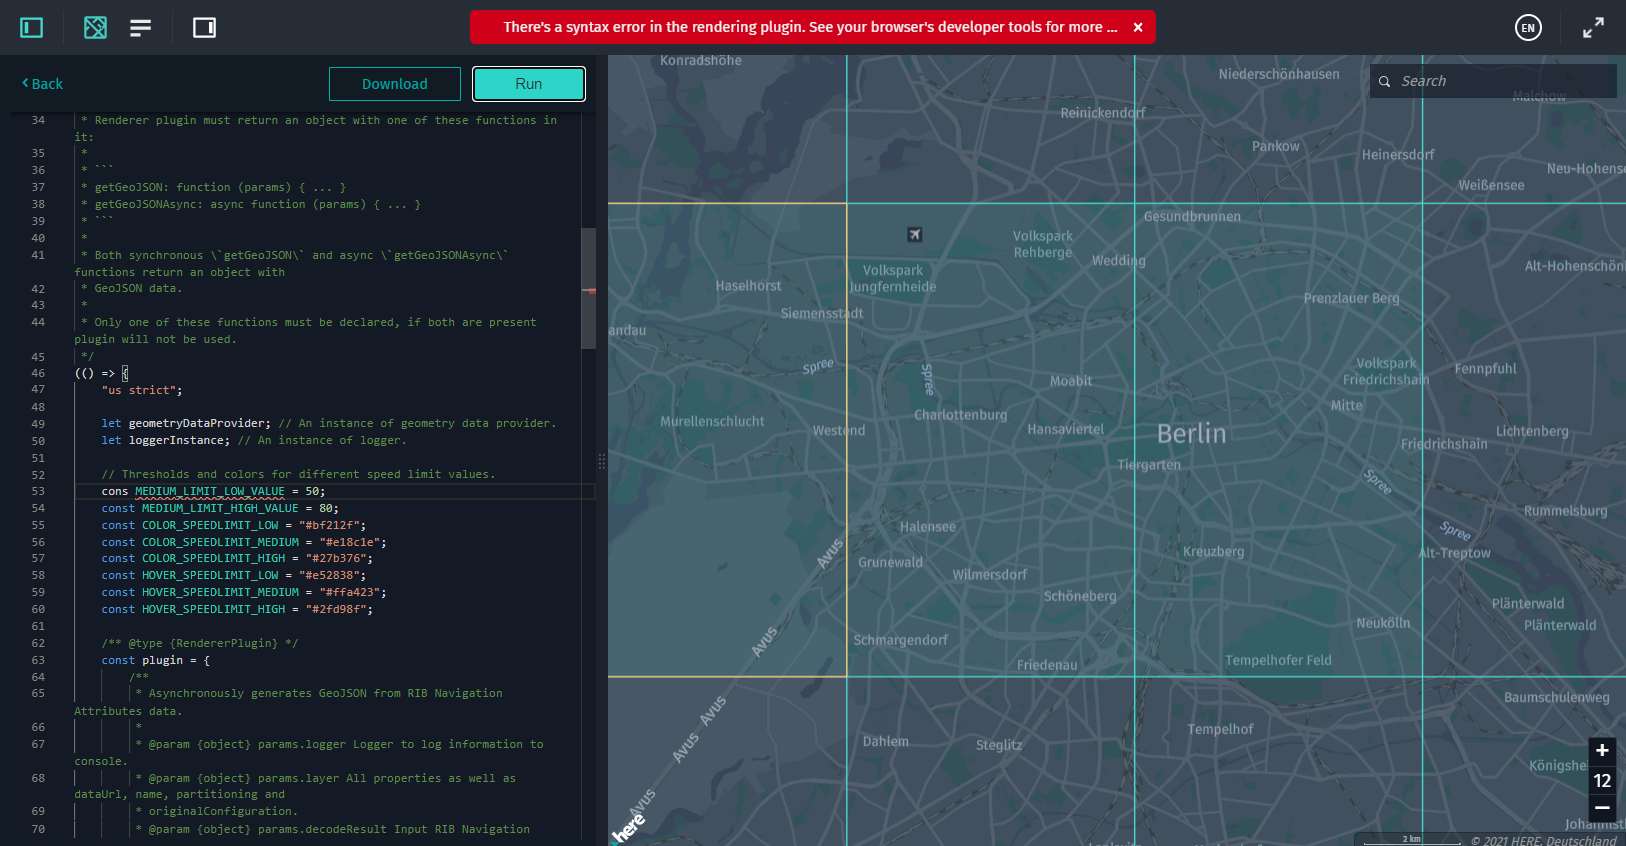The width and height of the screenshot is (1626, 846).
Task: Dismiss the syntax error notification
Action: coord(1138,28)
